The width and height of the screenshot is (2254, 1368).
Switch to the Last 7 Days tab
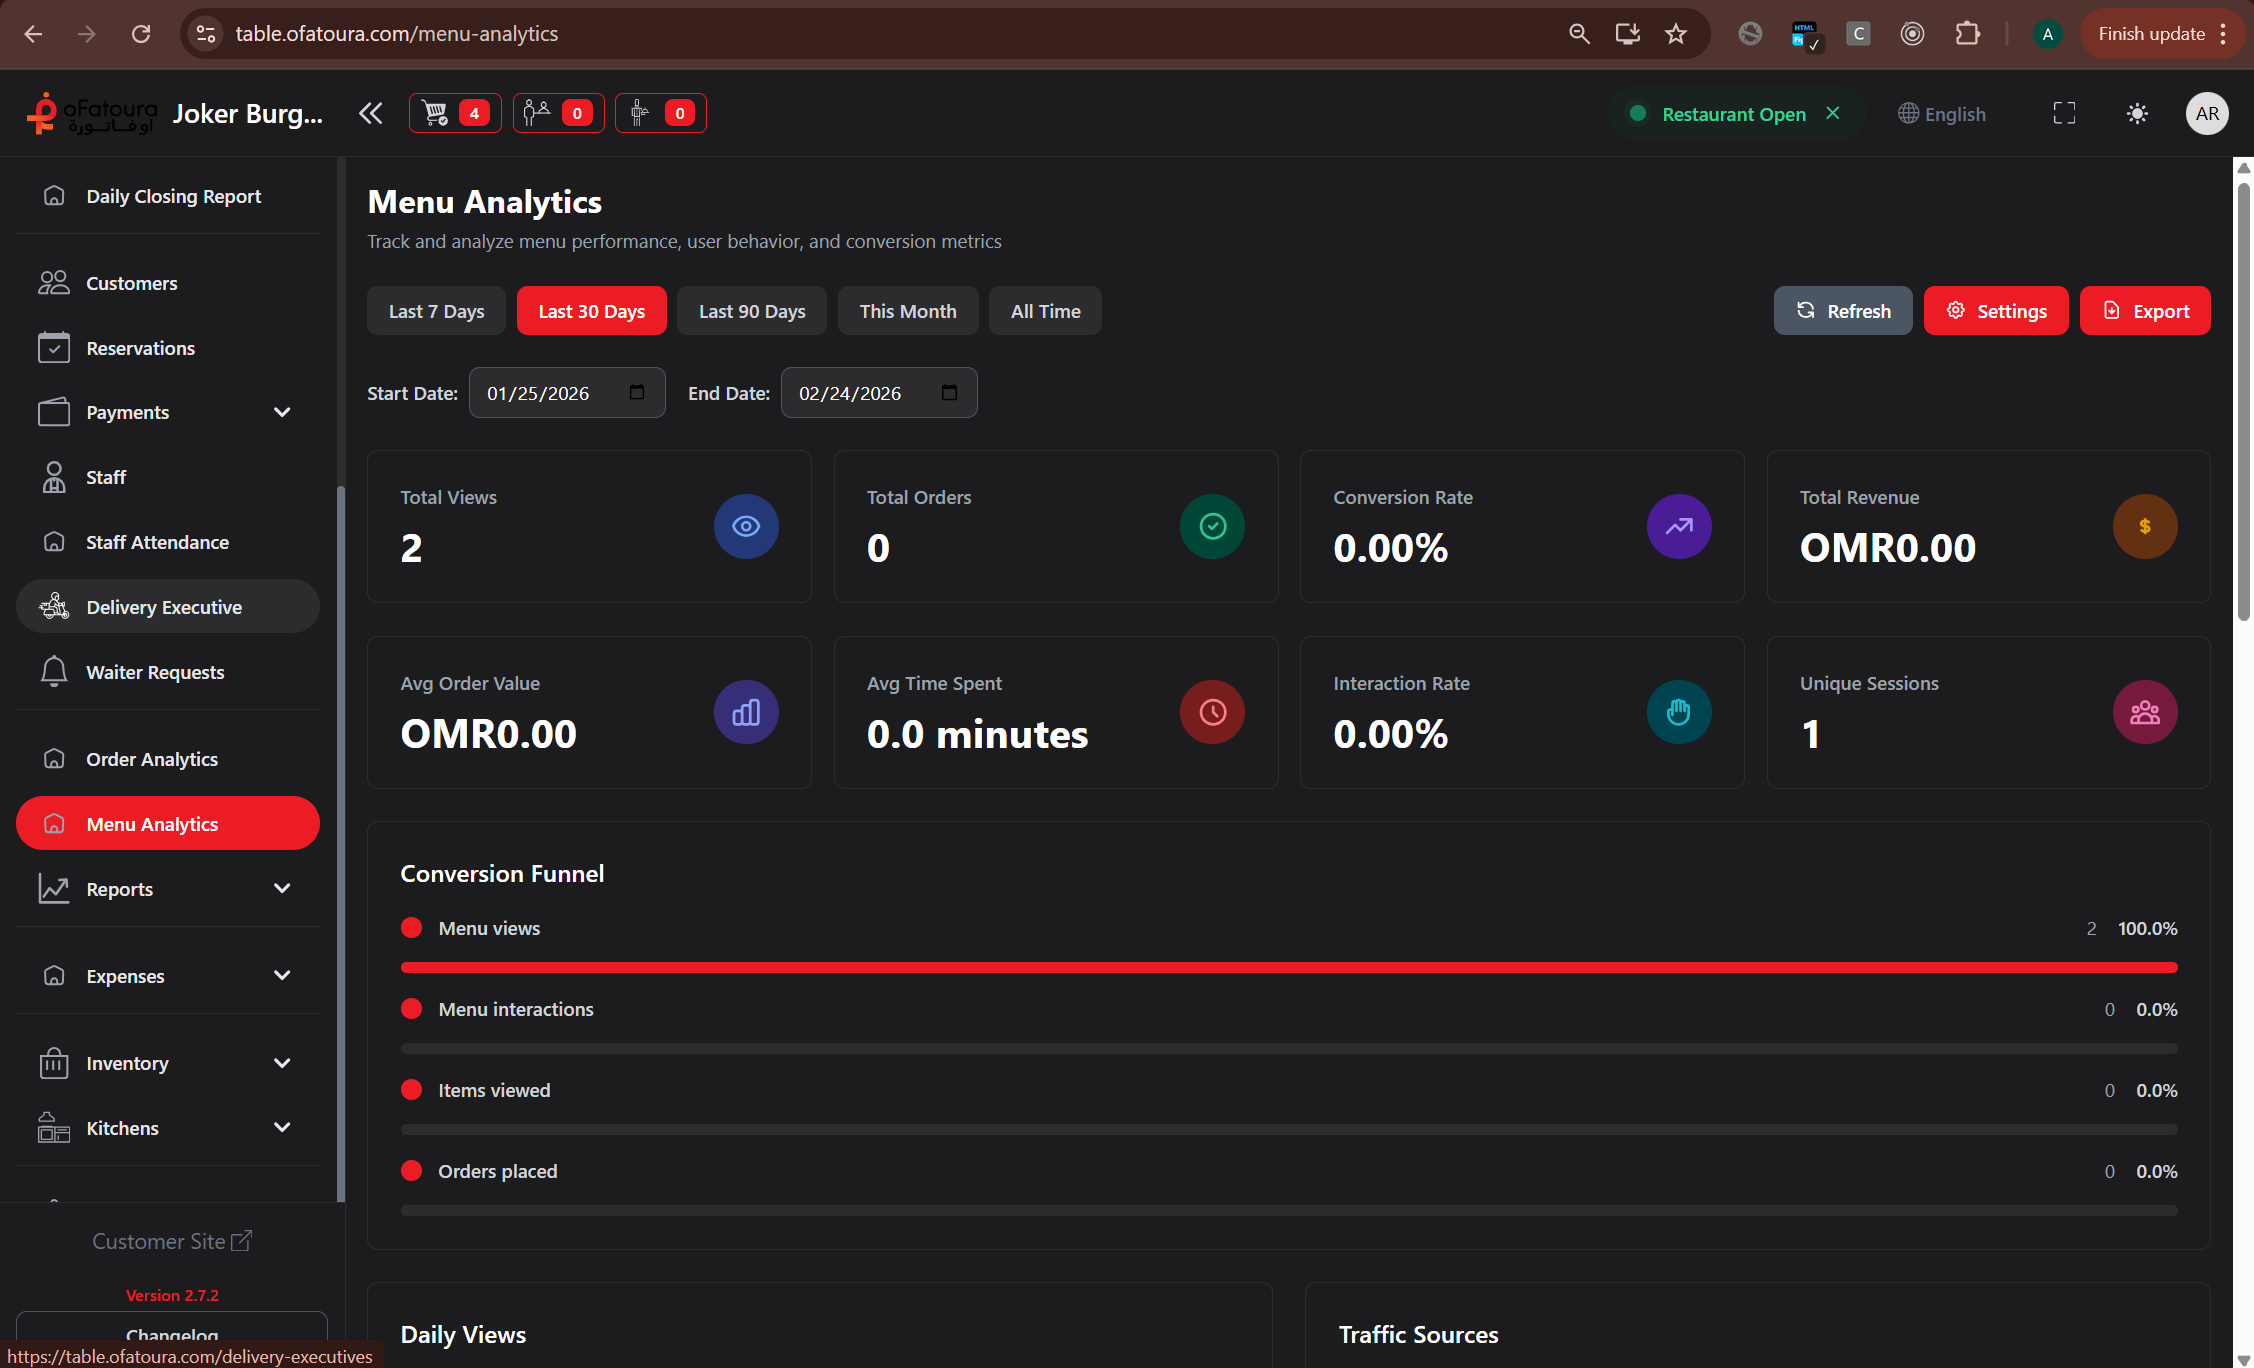coord(436,311)
